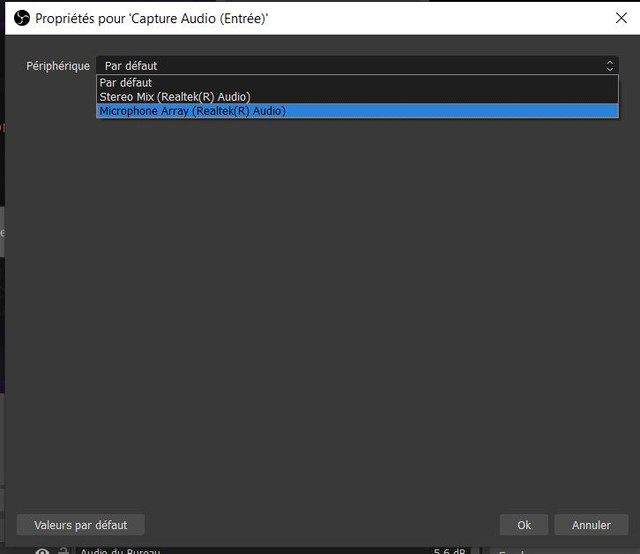Select 'Par défaut' from the device list

click(x=125, y=83)
